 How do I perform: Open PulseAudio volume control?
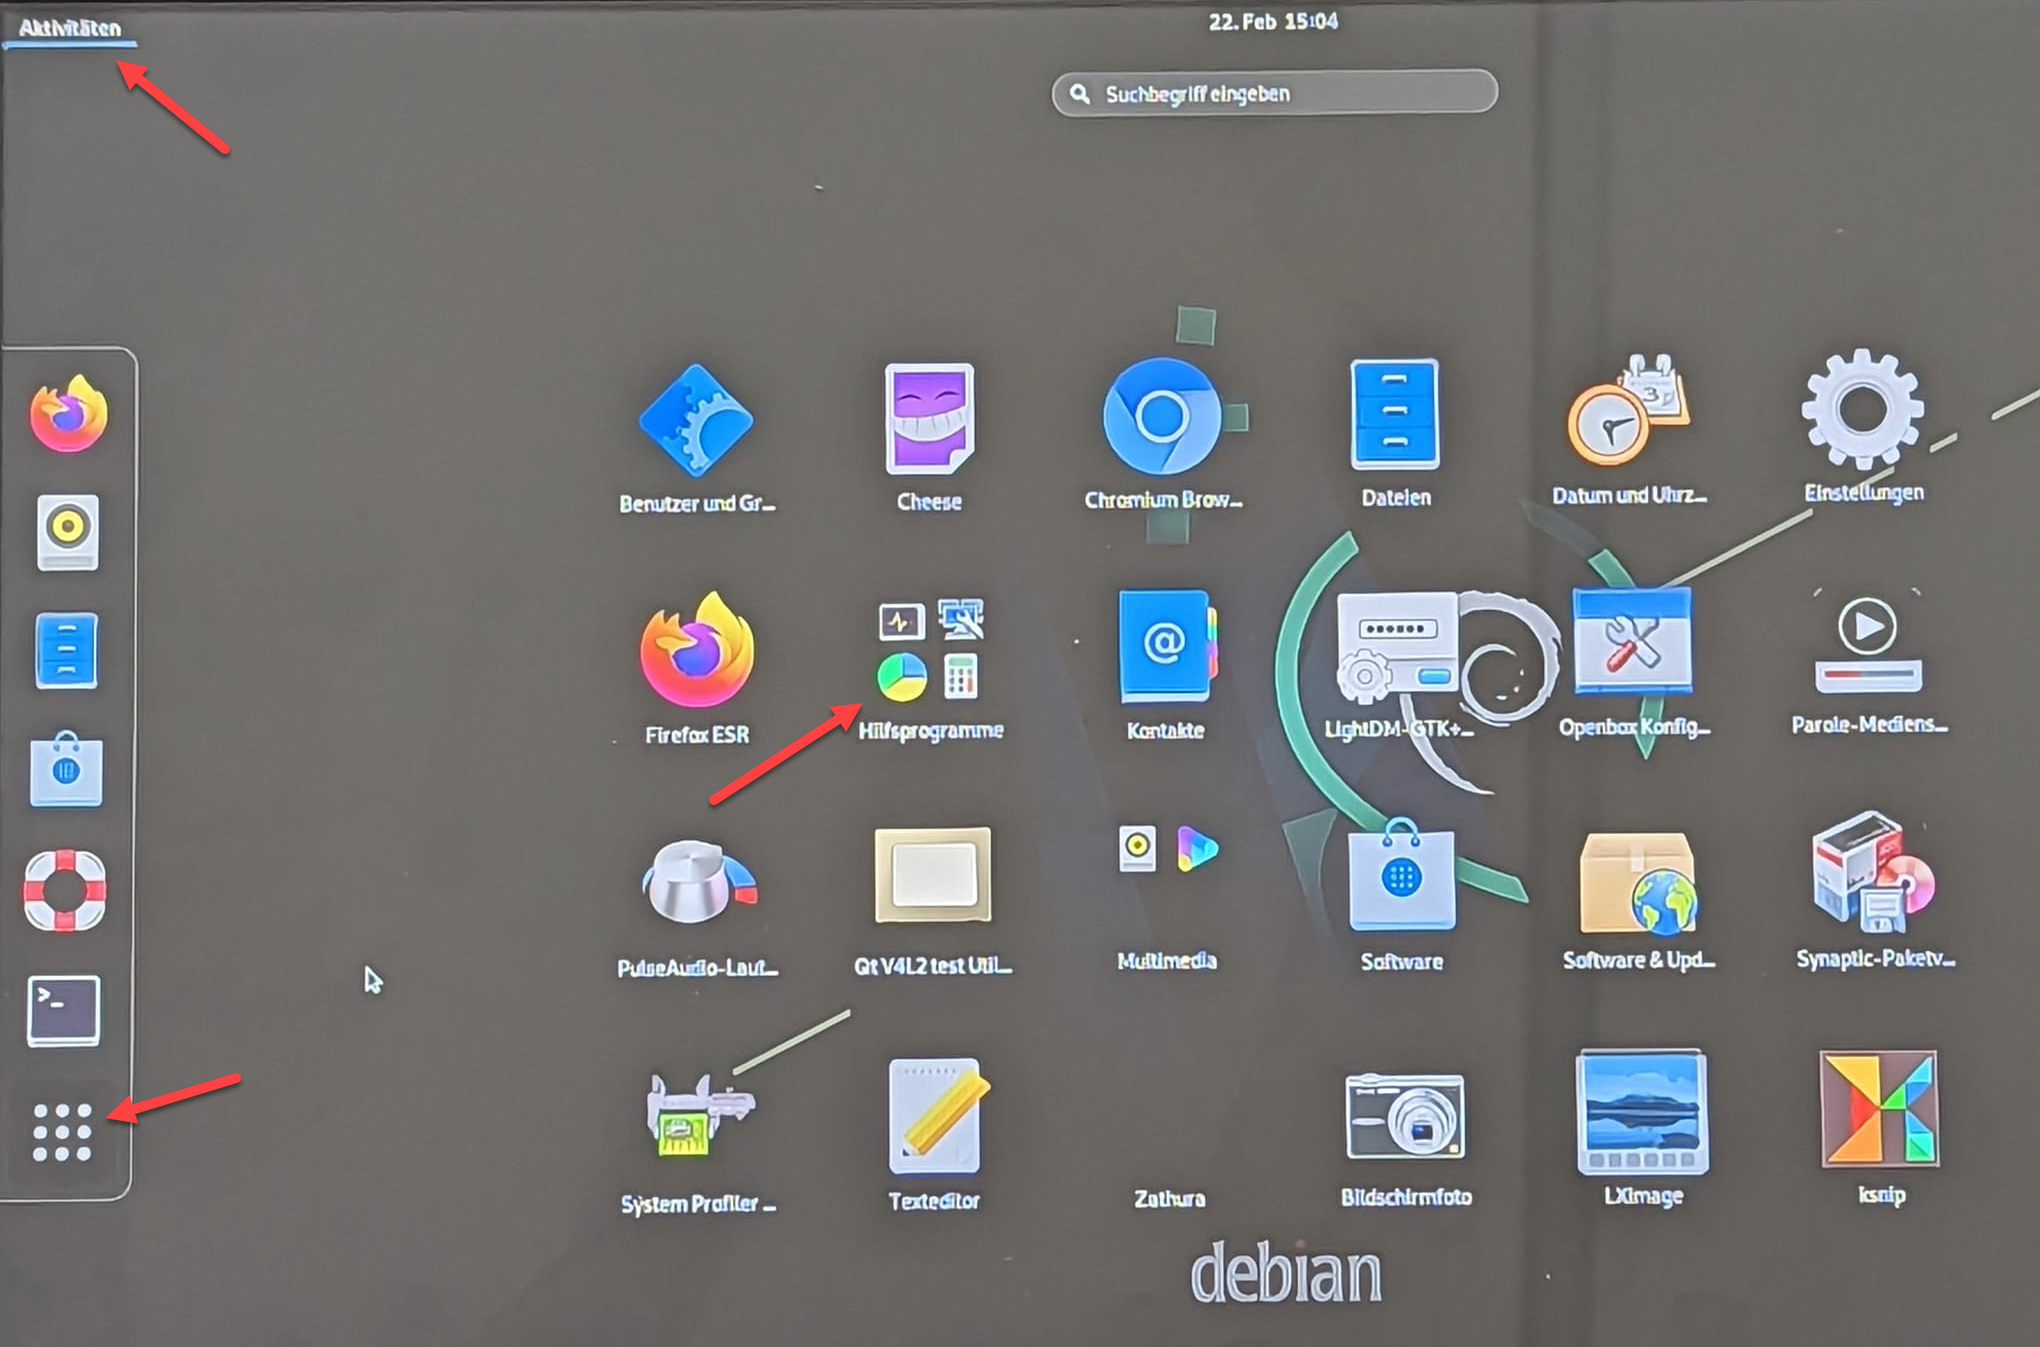[x=697, y=908]
